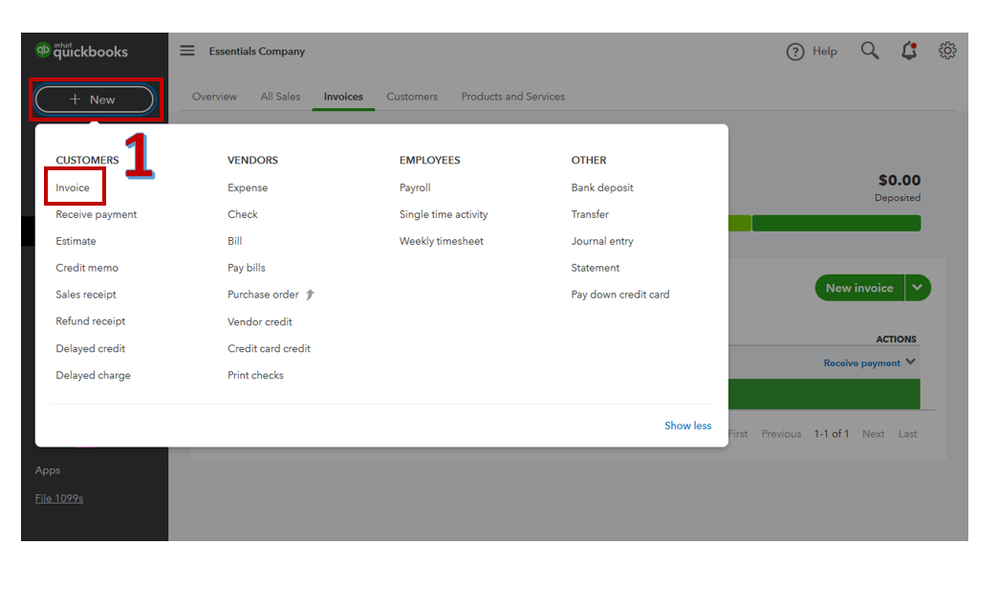Click the 1-1 of 1 pagination text
The height and width of the screenshot is (590, 998).
831,434
